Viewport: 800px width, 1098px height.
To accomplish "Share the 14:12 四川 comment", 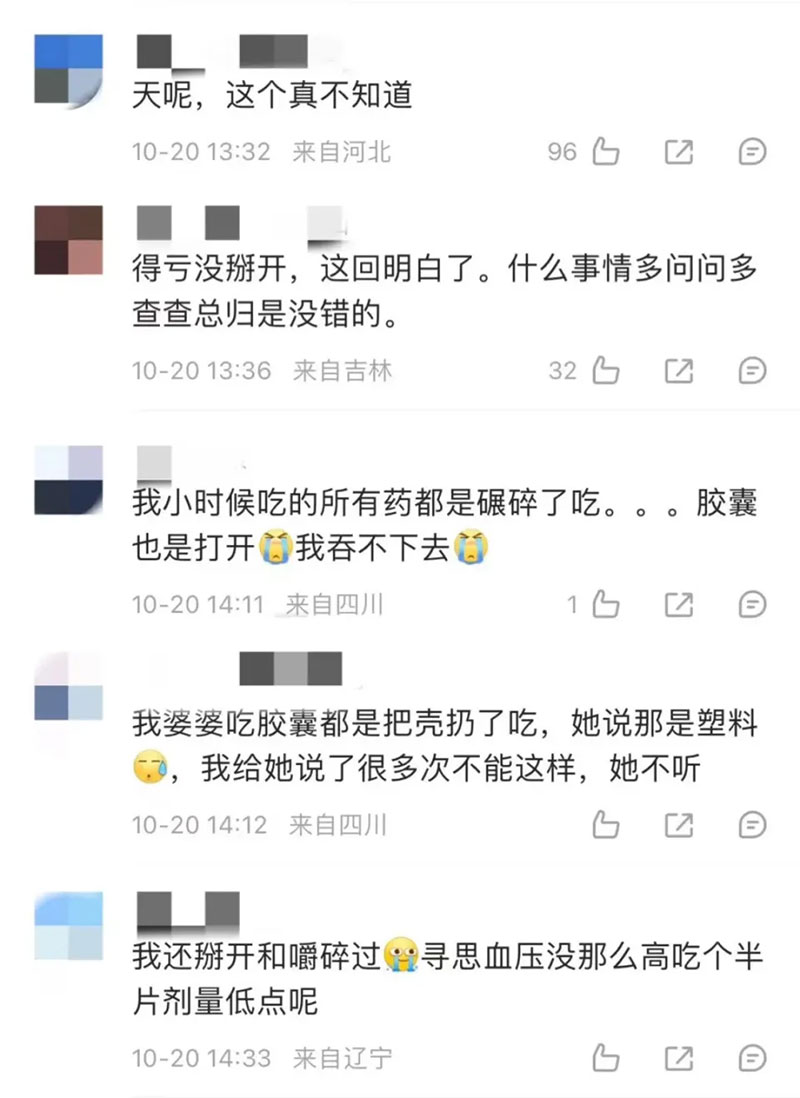I will point(678,824).
